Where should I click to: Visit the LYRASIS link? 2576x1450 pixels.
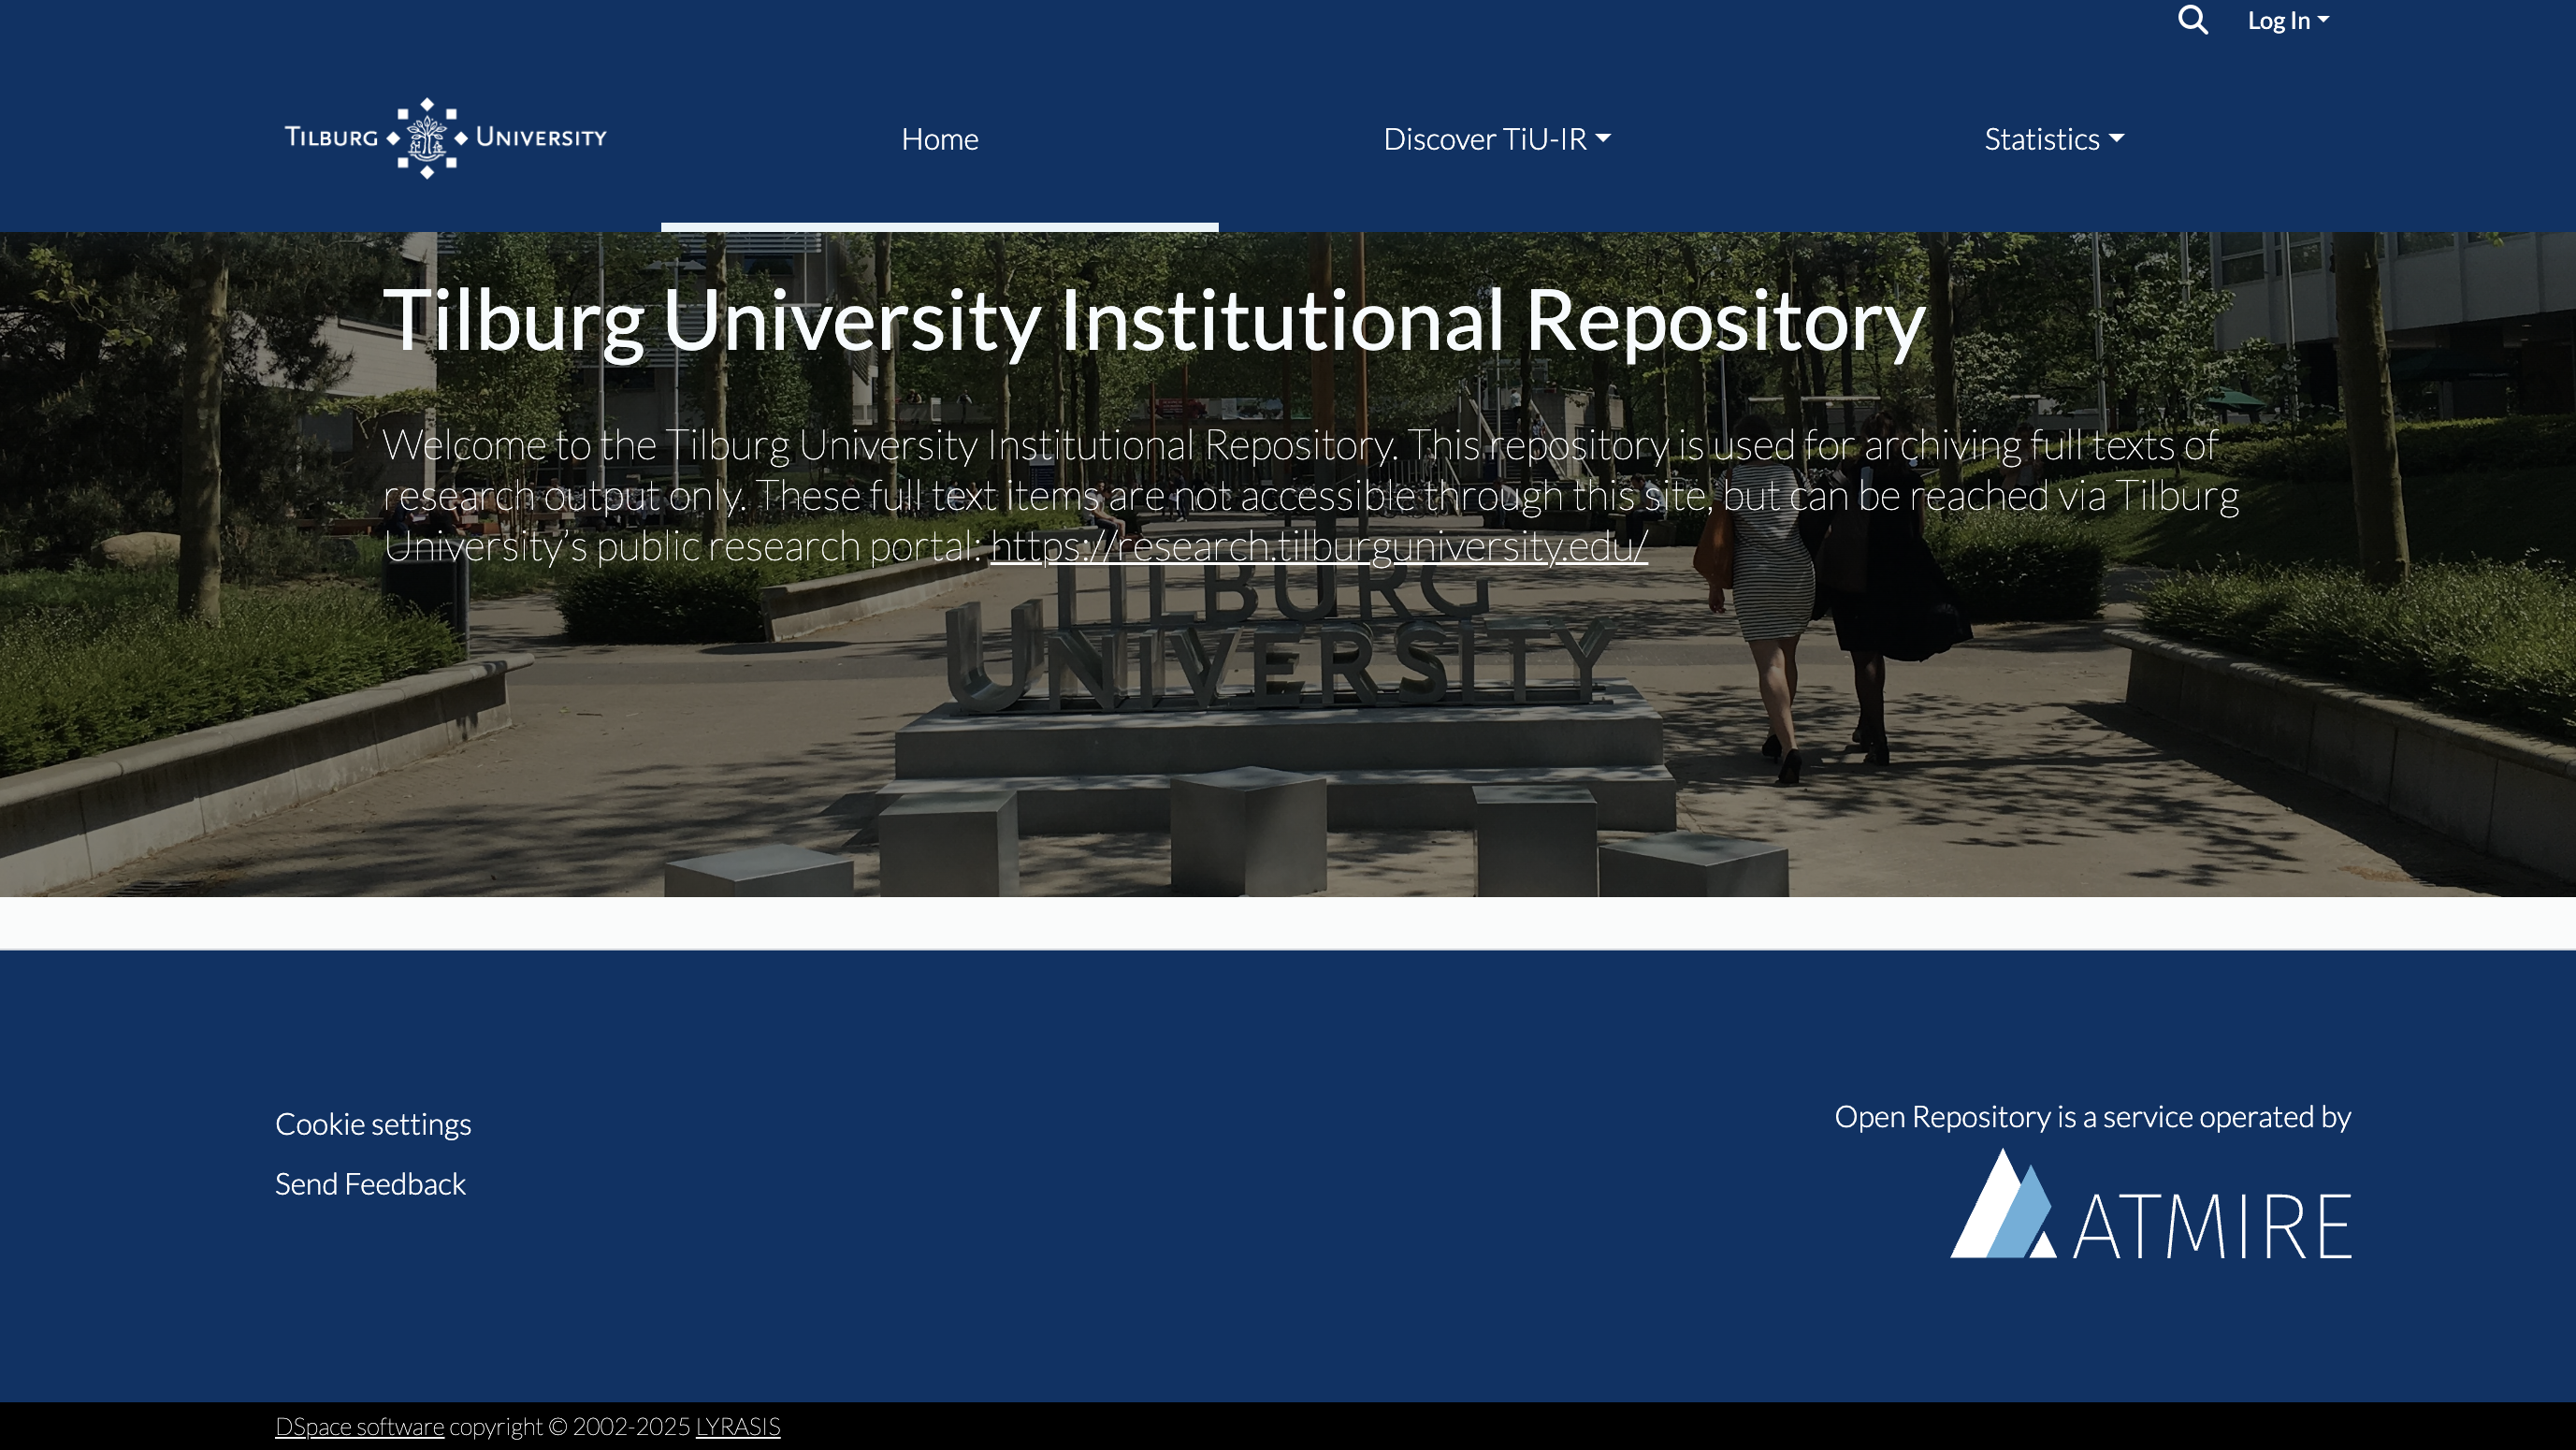pyautogui.click(x=737, y=1426)
